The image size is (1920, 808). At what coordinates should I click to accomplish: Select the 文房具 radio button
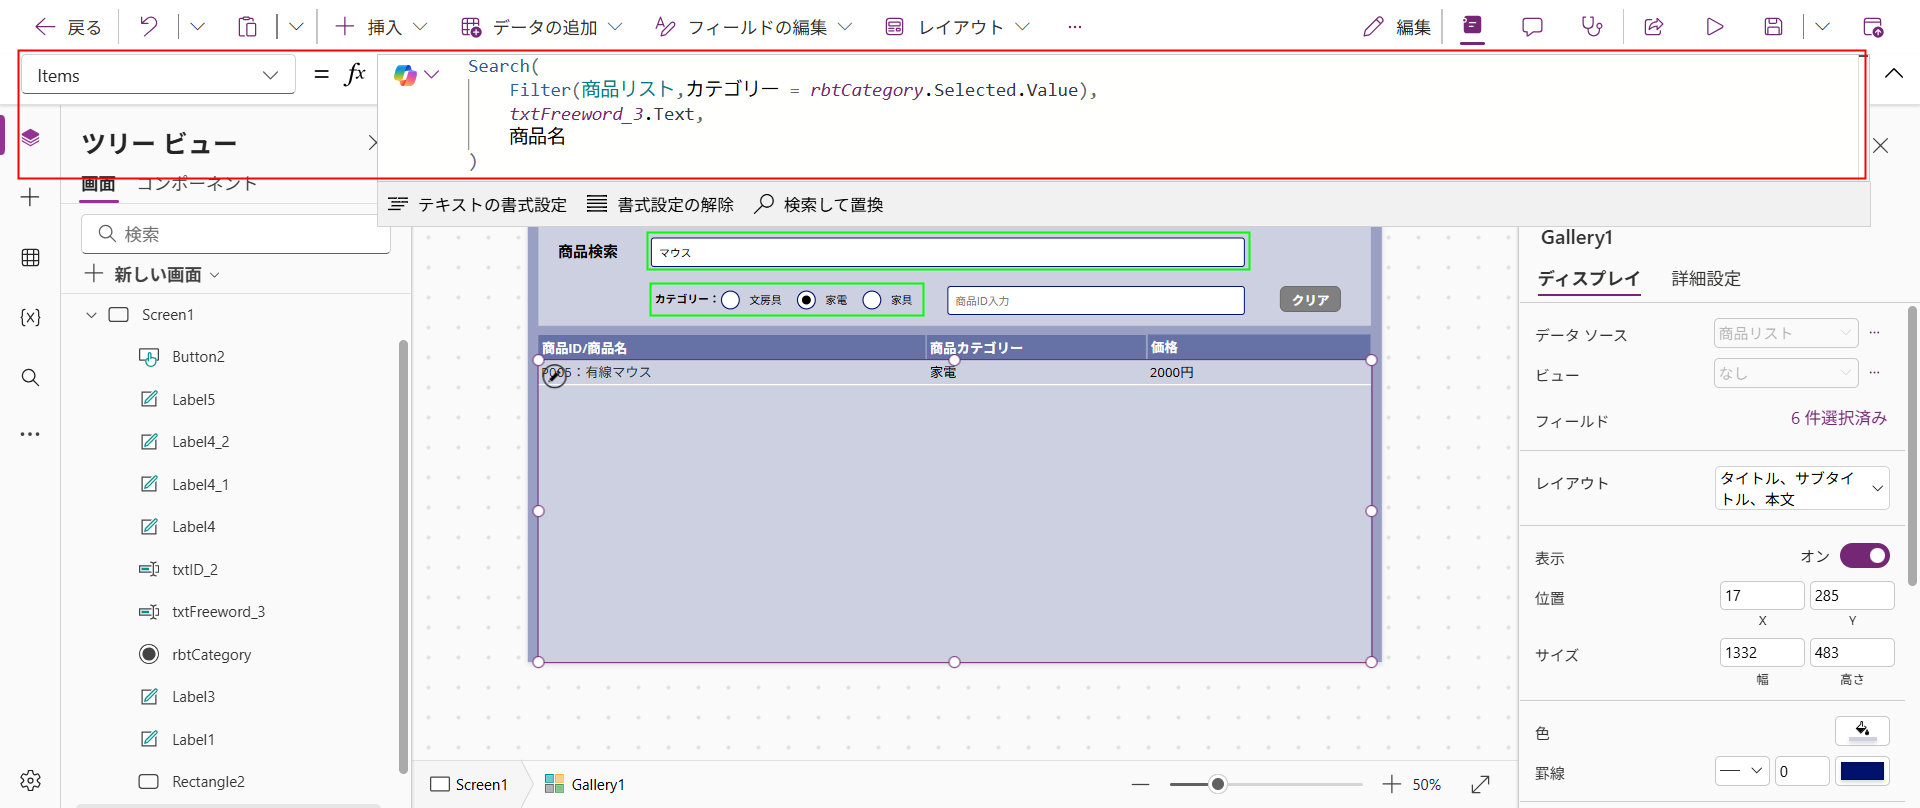point(731,300)
